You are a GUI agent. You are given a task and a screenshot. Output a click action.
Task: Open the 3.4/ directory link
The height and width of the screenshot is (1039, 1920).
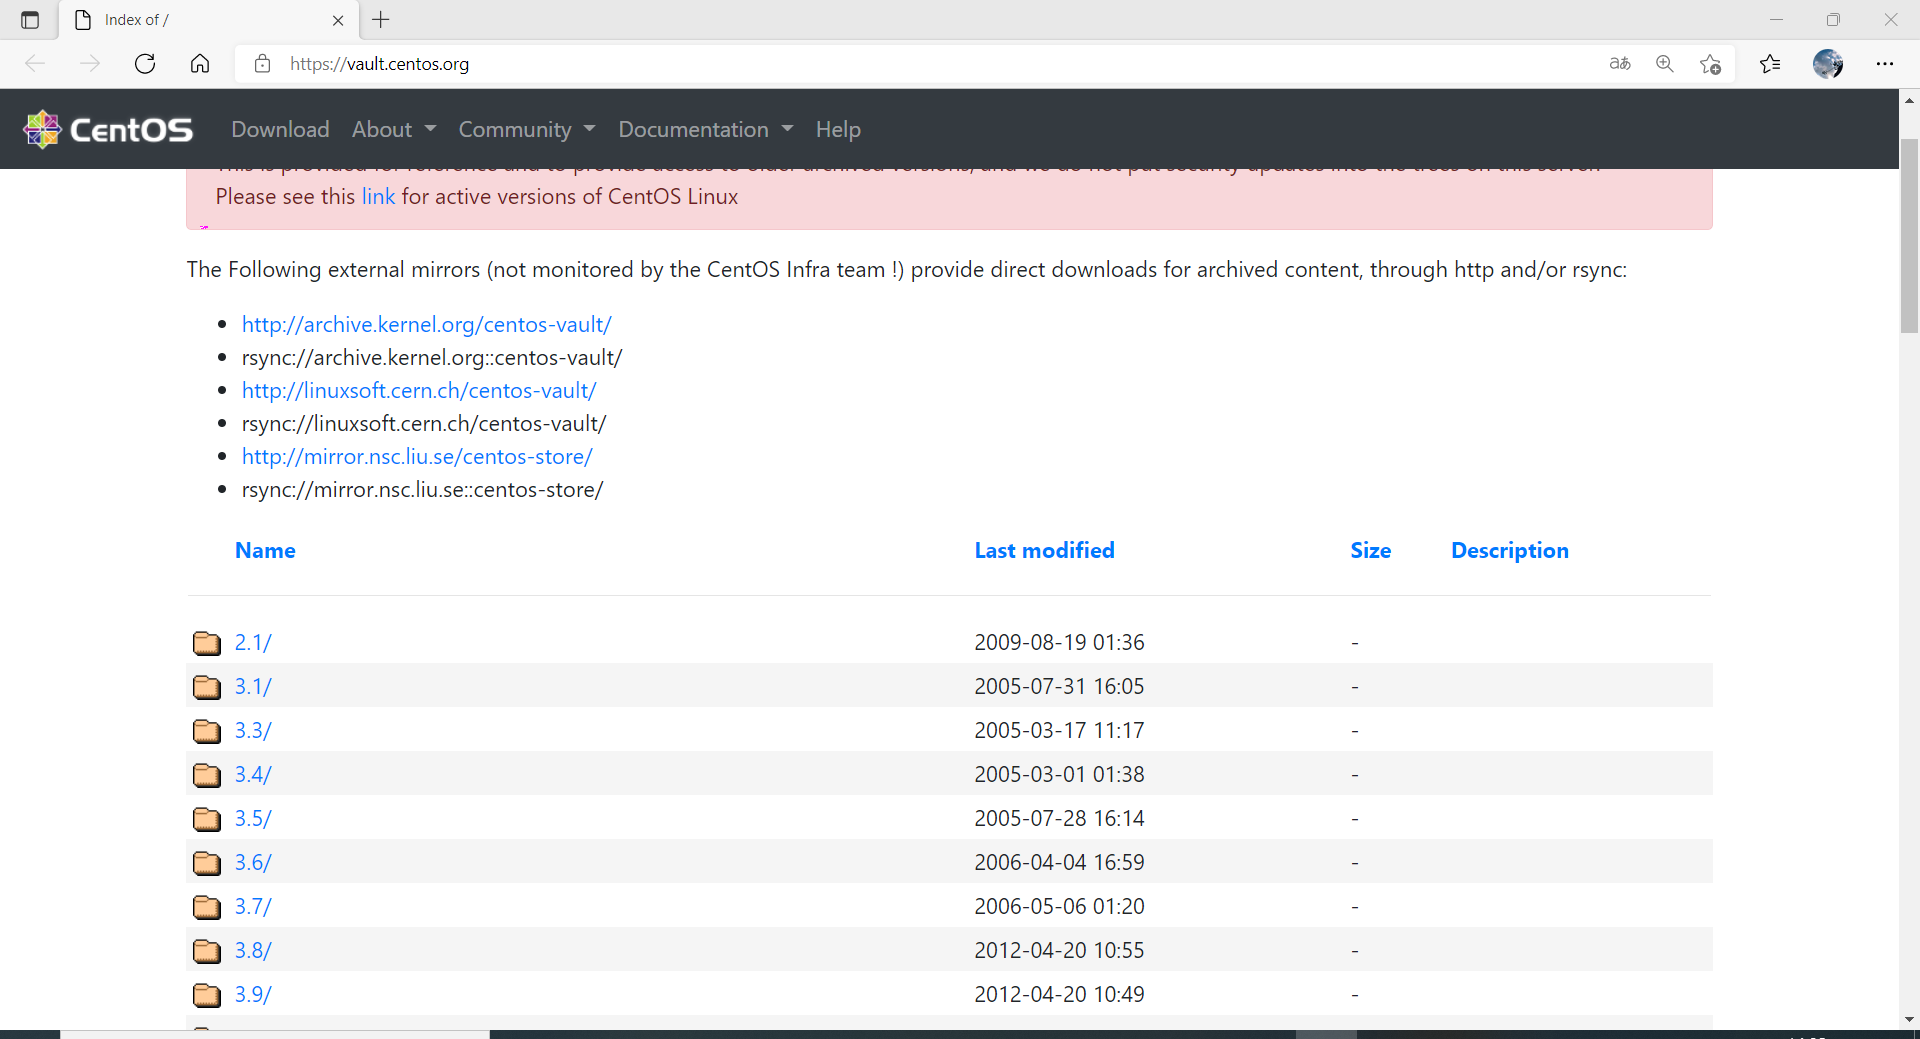point(253,774)
